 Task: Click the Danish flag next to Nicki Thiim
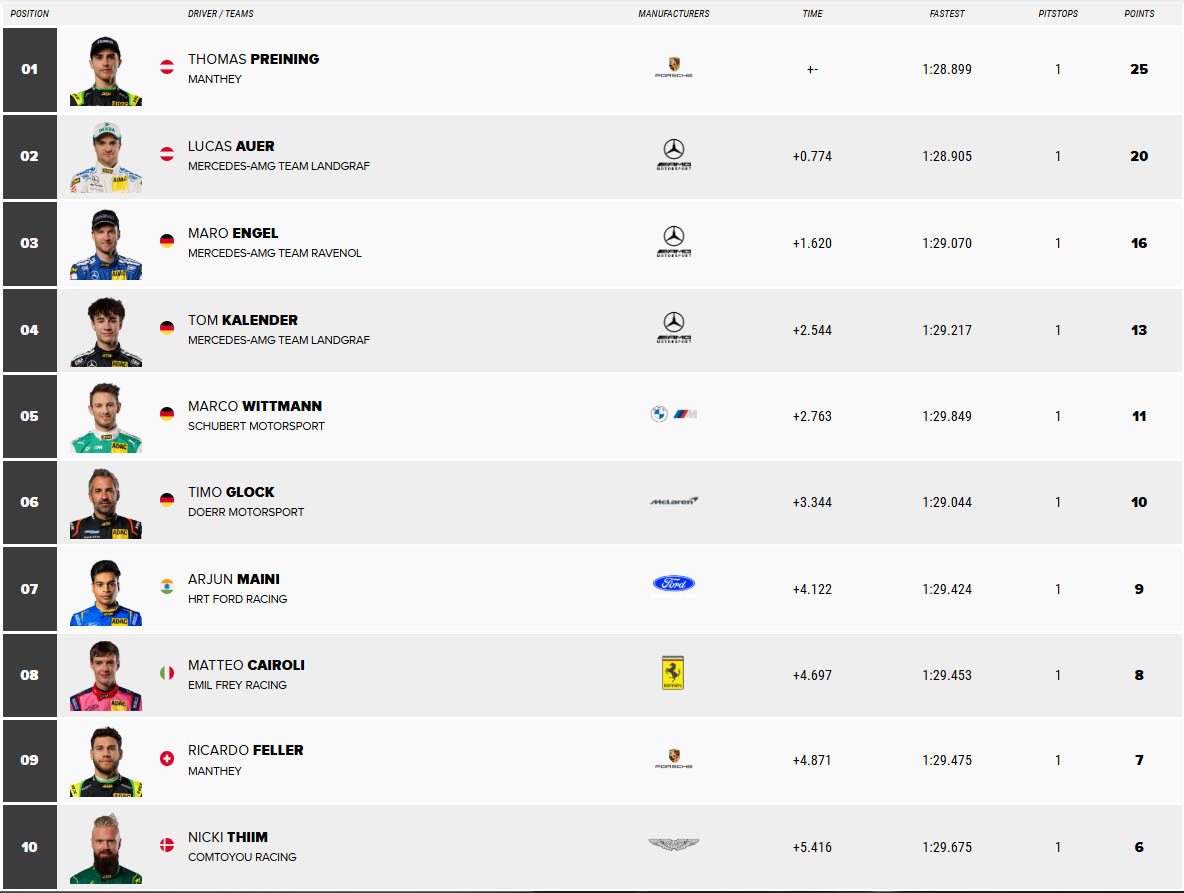tap(167, 846)
